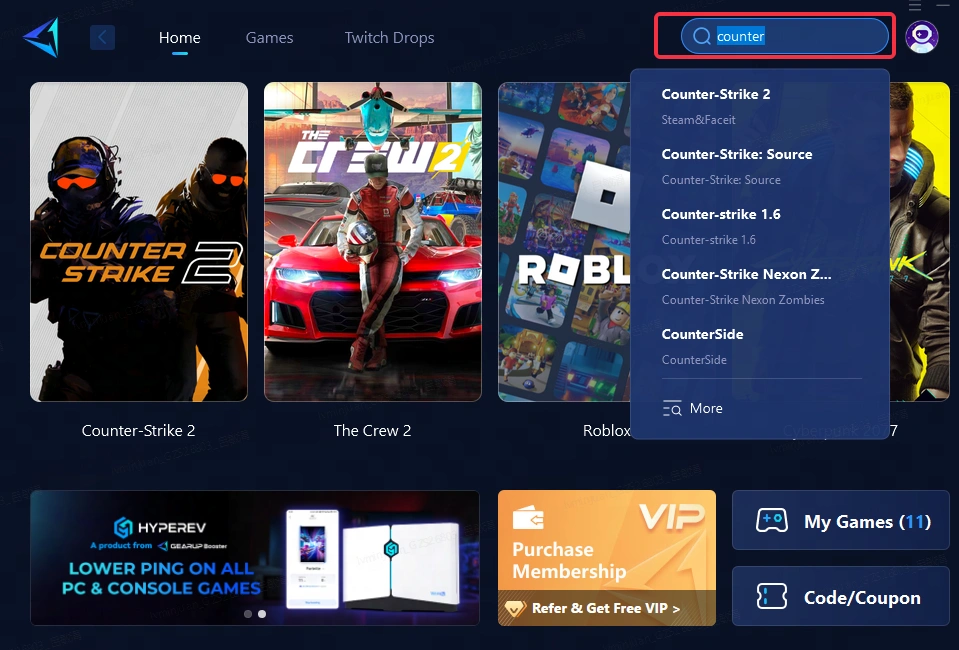Click the Counter-Strike 2 title below card
Viewport: 959px width, 650px height.
138,430
